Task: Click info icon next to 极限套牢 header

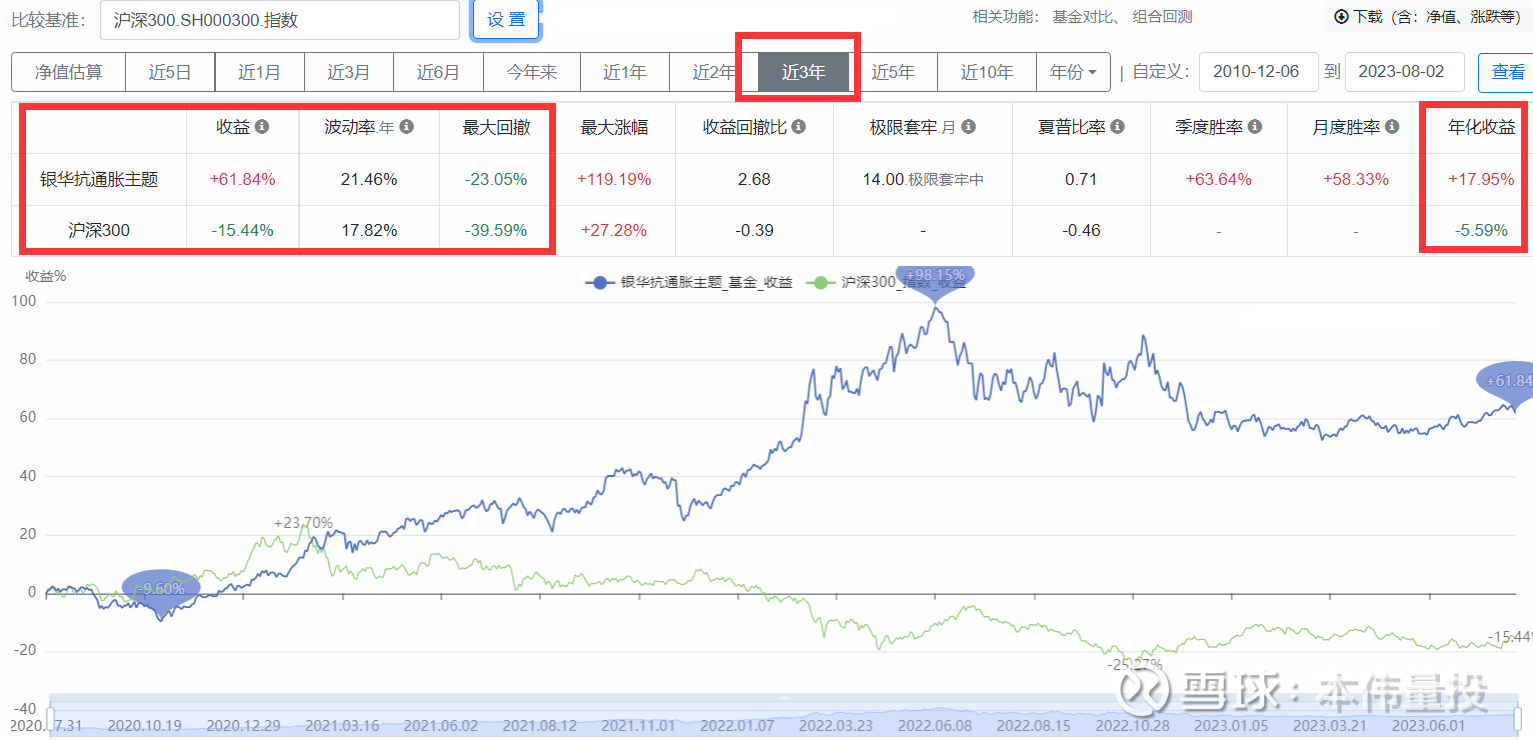Action: pos(969,127)
